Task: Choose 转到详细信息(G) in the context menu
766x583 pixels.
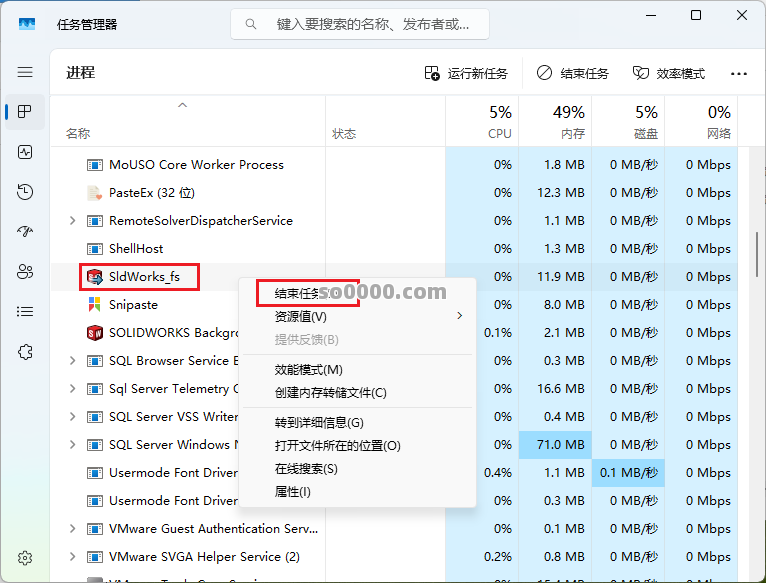Action: click(357, 422)
